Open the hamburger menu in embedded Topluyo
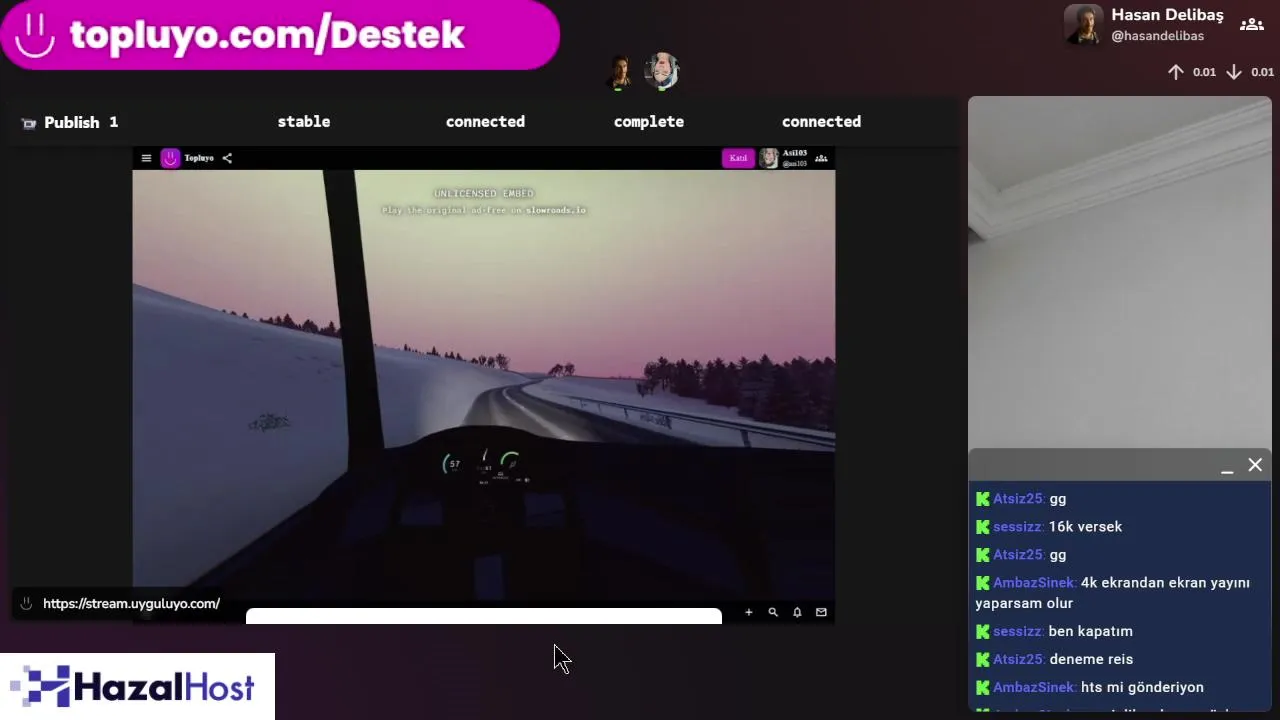 [146, 158]
